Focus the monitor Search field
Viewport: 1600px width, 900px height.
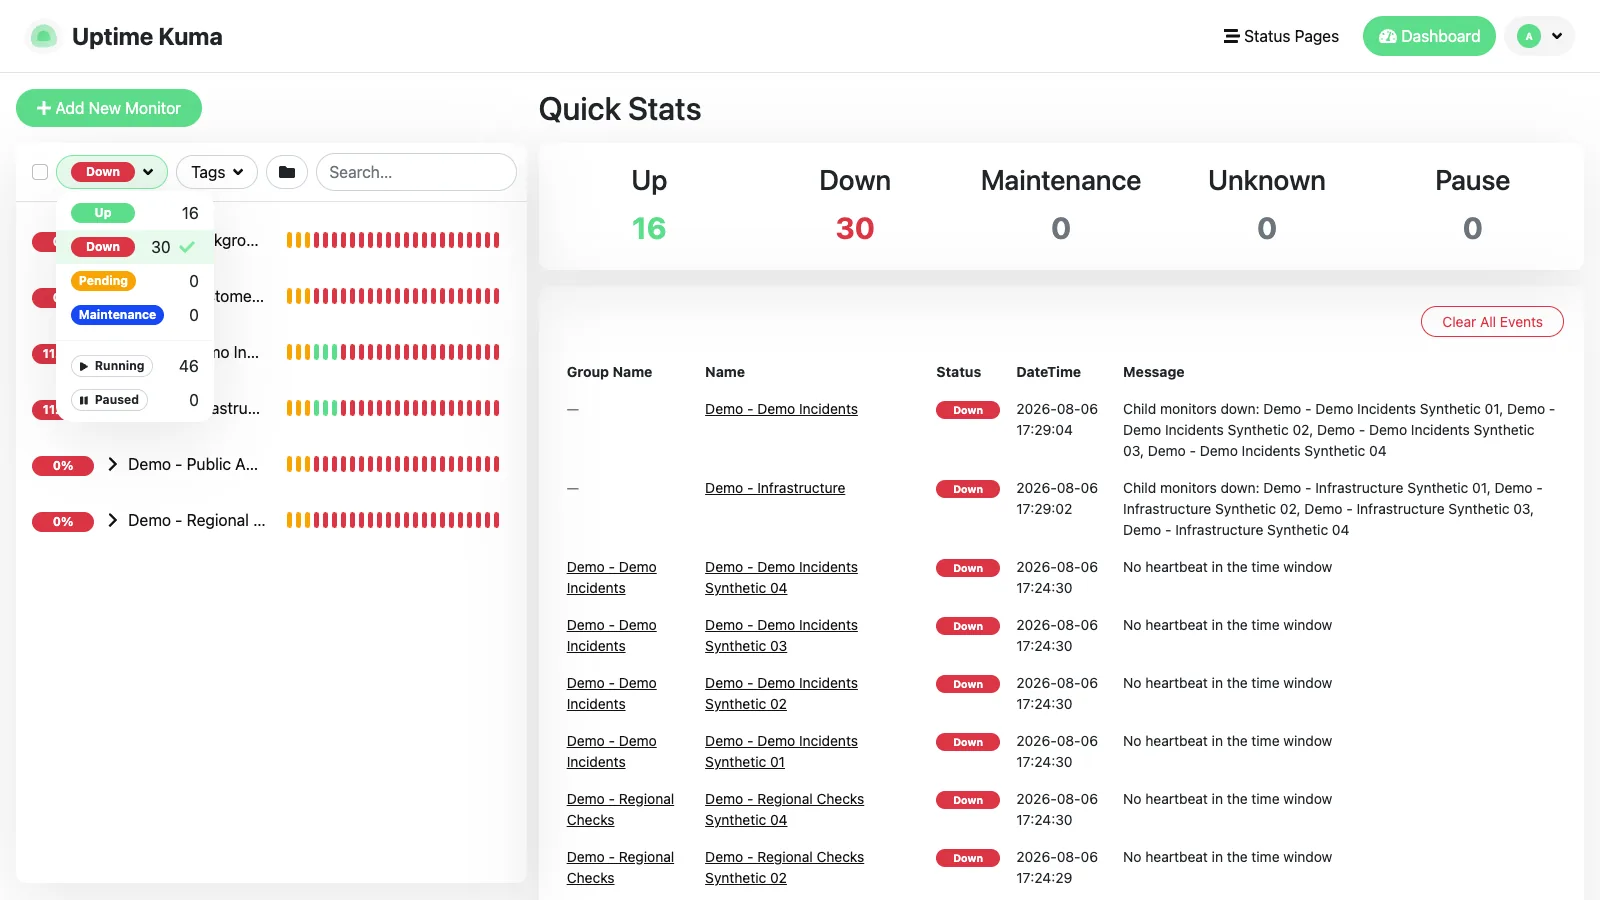click(x=416, y=172)
